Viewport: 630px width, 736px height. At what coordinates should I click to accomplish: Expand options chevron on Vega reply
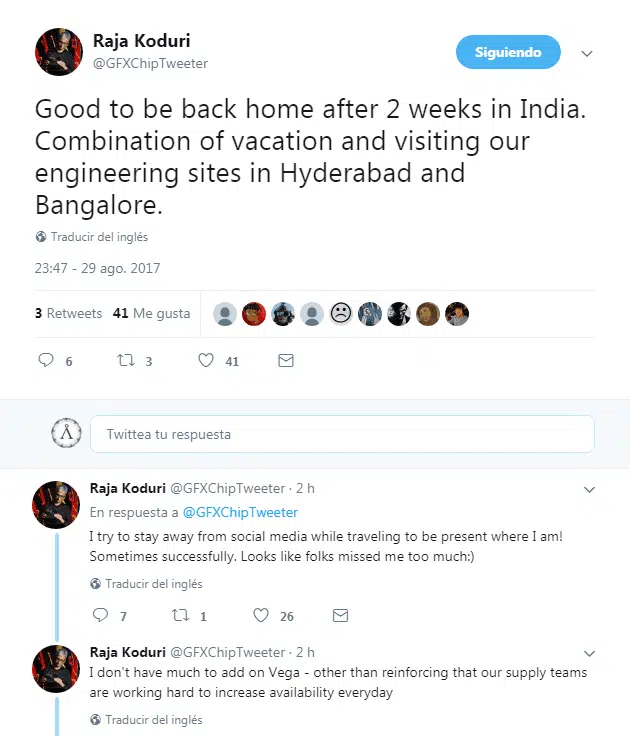589,653
